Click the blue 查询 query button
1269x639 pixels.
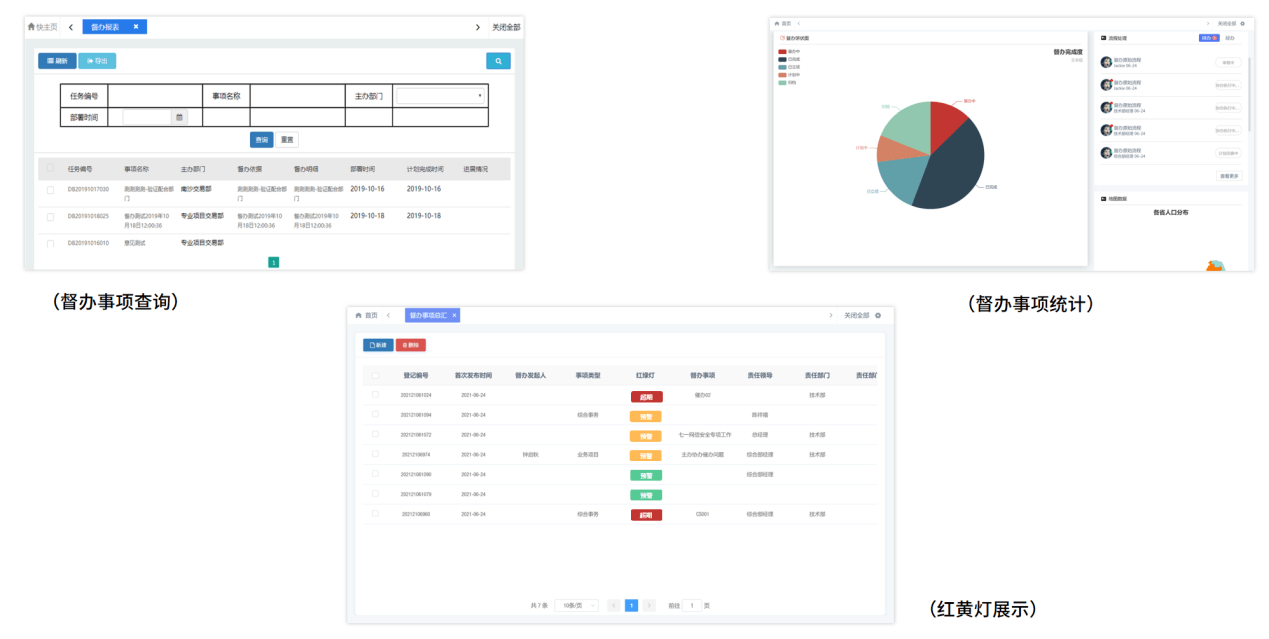tap(261, 140)
